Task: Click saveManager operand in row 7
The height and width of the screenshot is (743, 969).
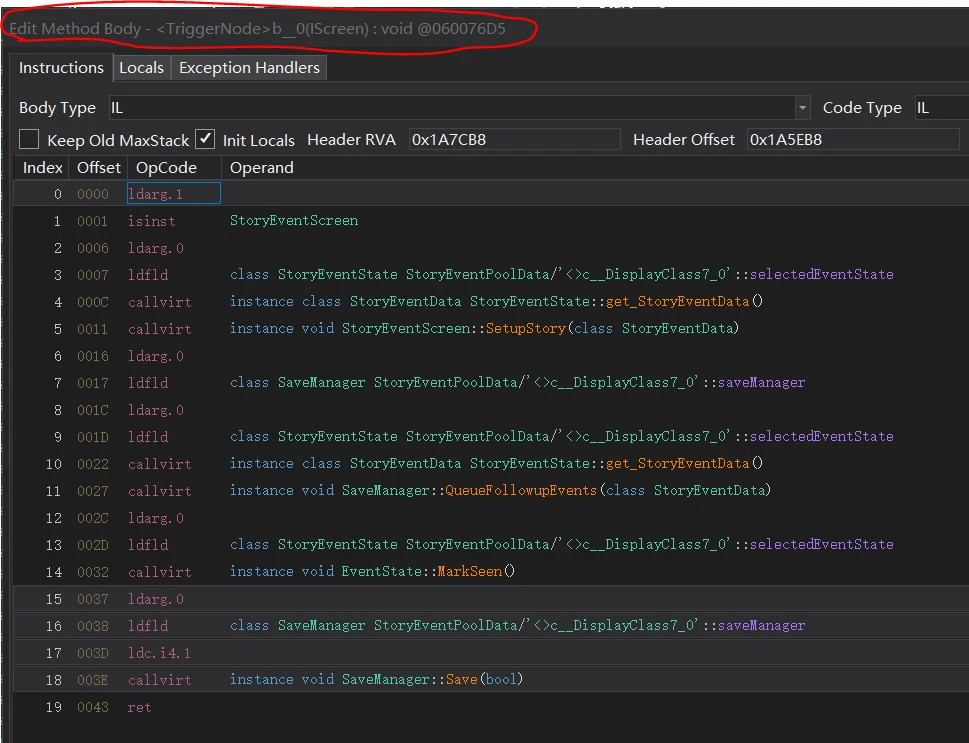Action: click(x=761, y=383)
